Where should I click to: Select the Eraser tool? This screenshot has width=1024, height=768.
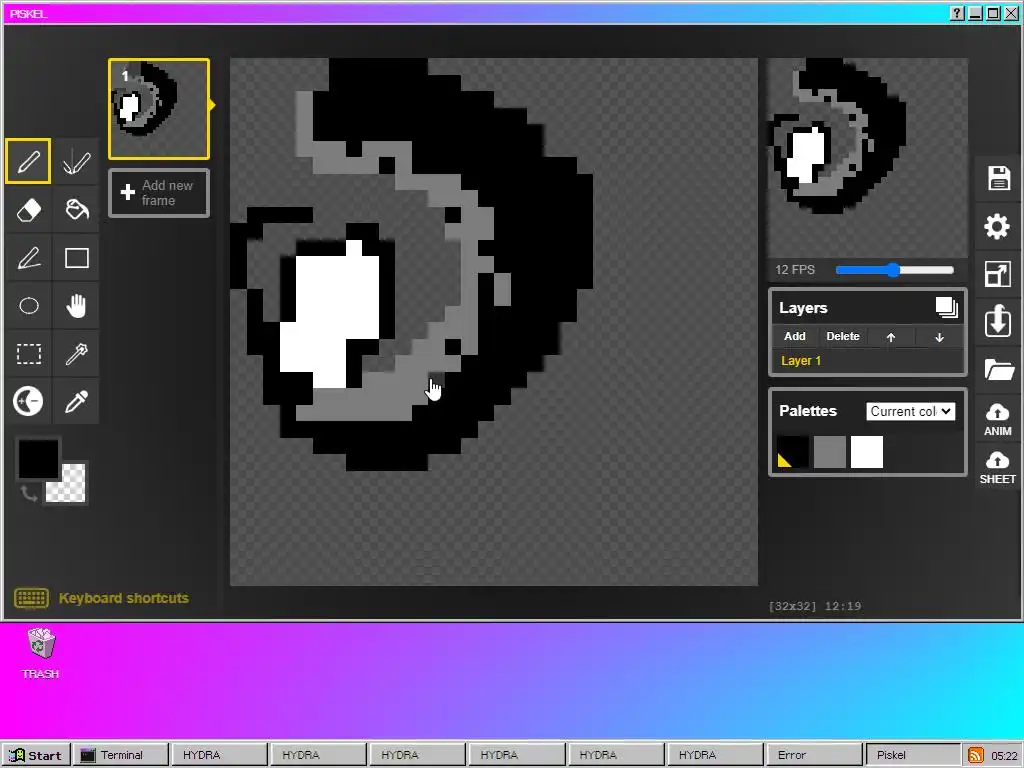(28, 210)
